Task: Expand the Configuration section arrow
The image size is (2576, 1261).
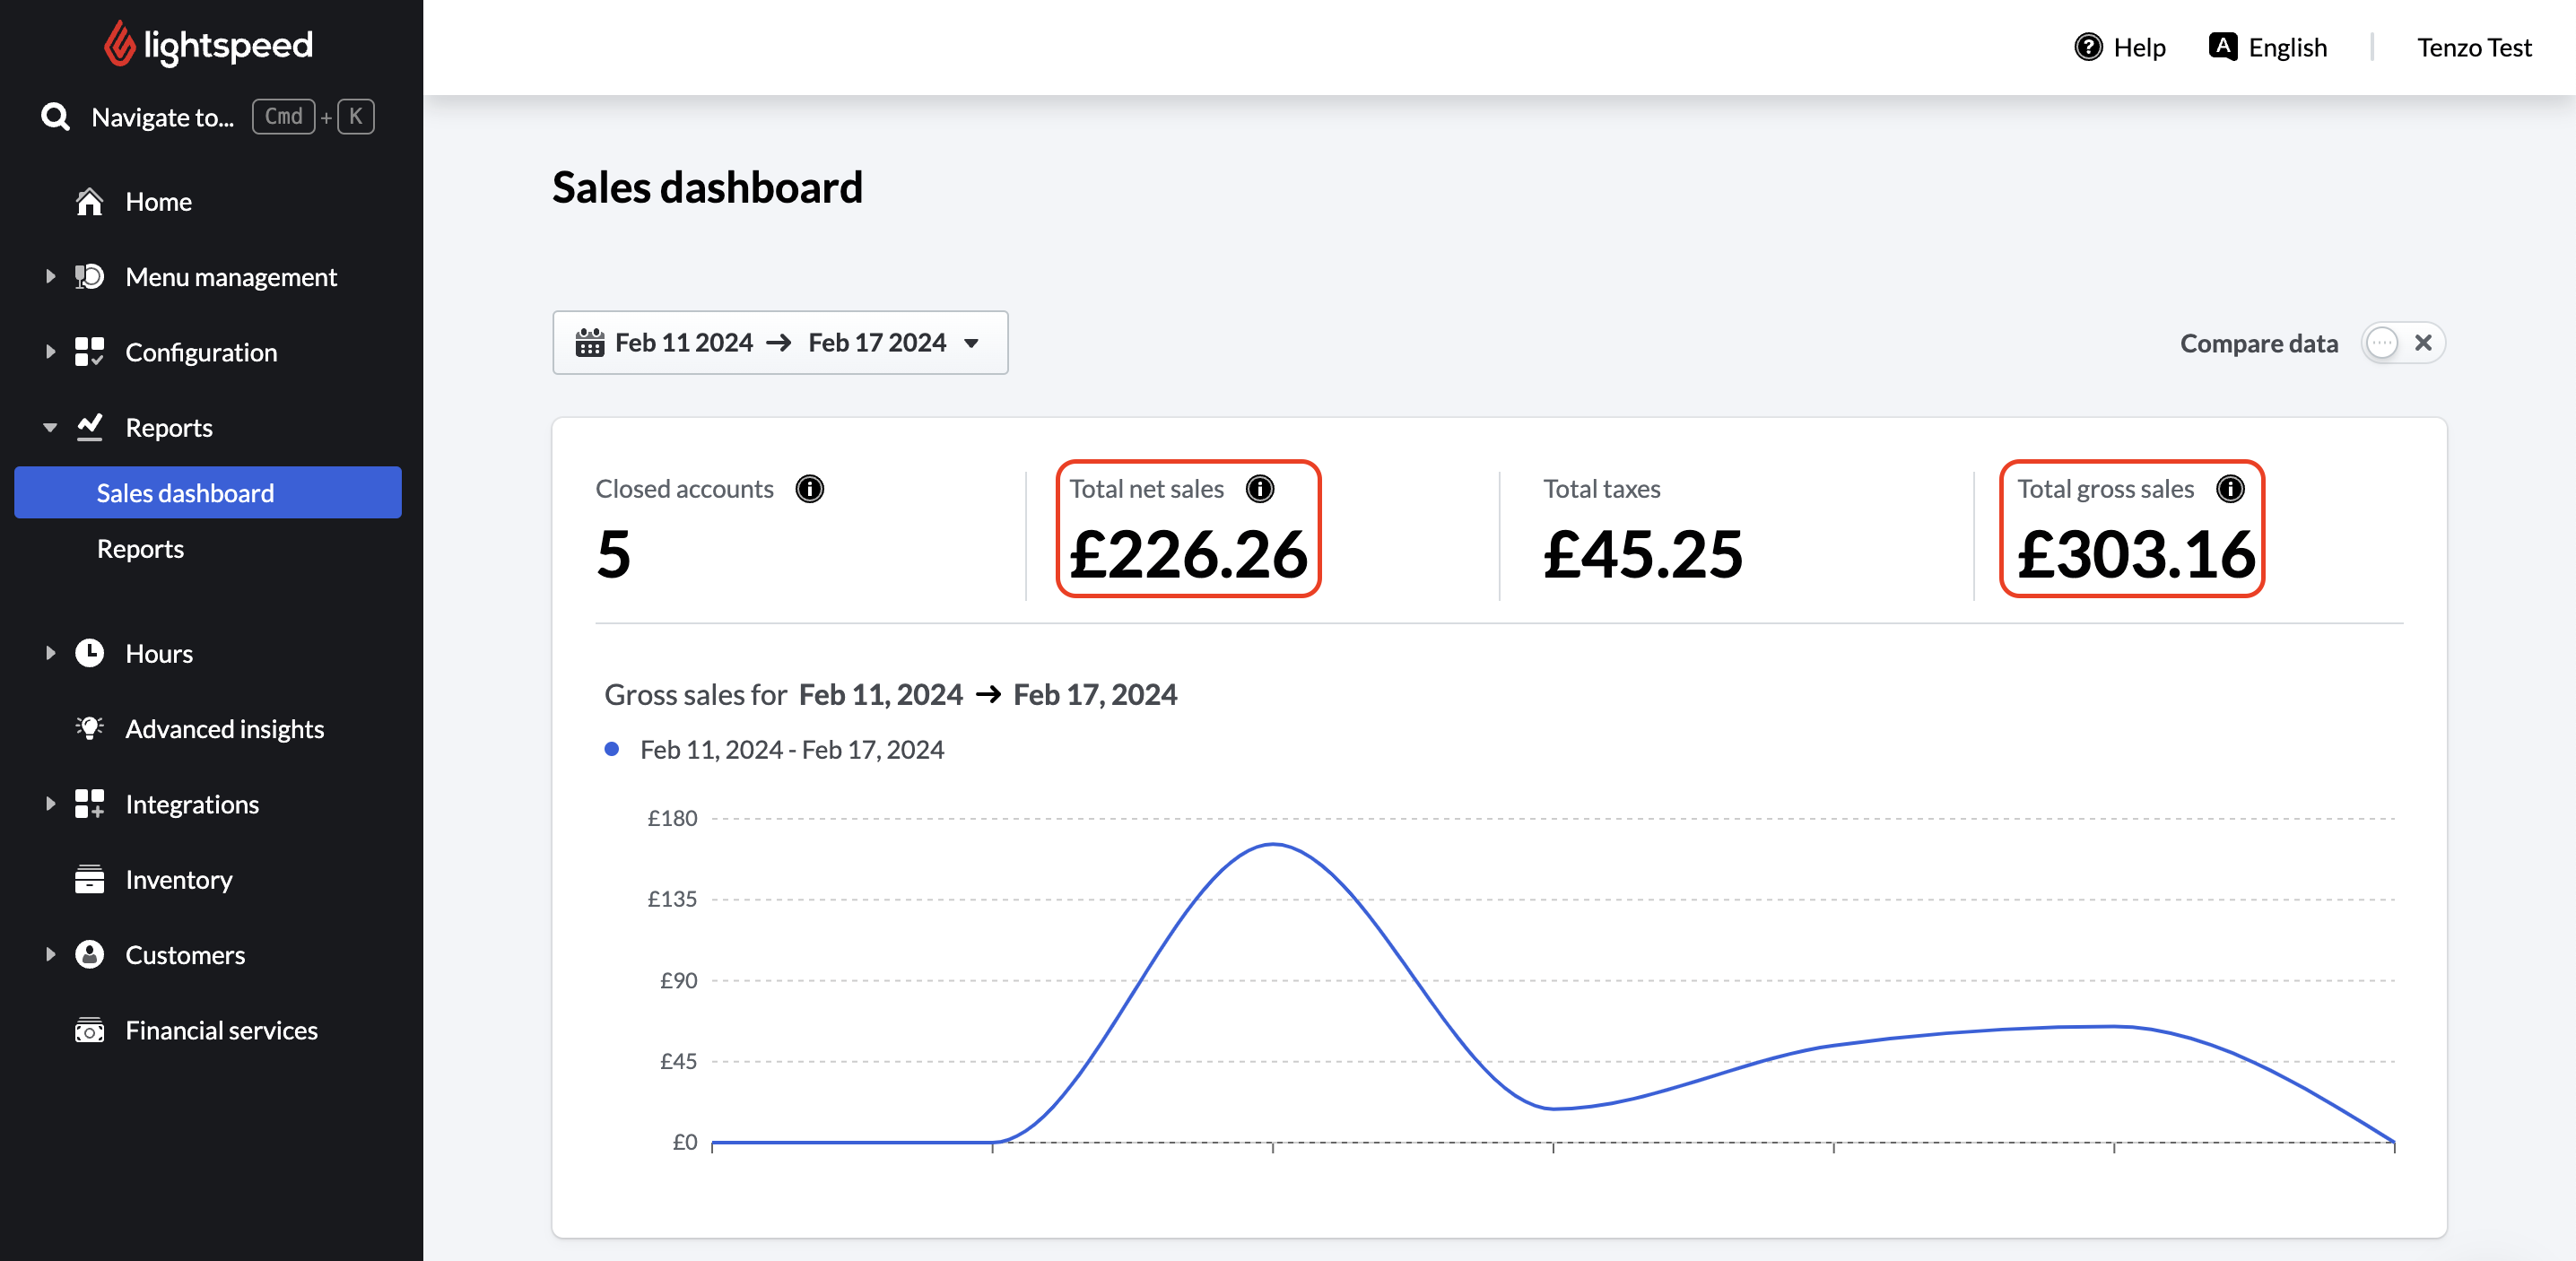Action: tap(50, 351)
